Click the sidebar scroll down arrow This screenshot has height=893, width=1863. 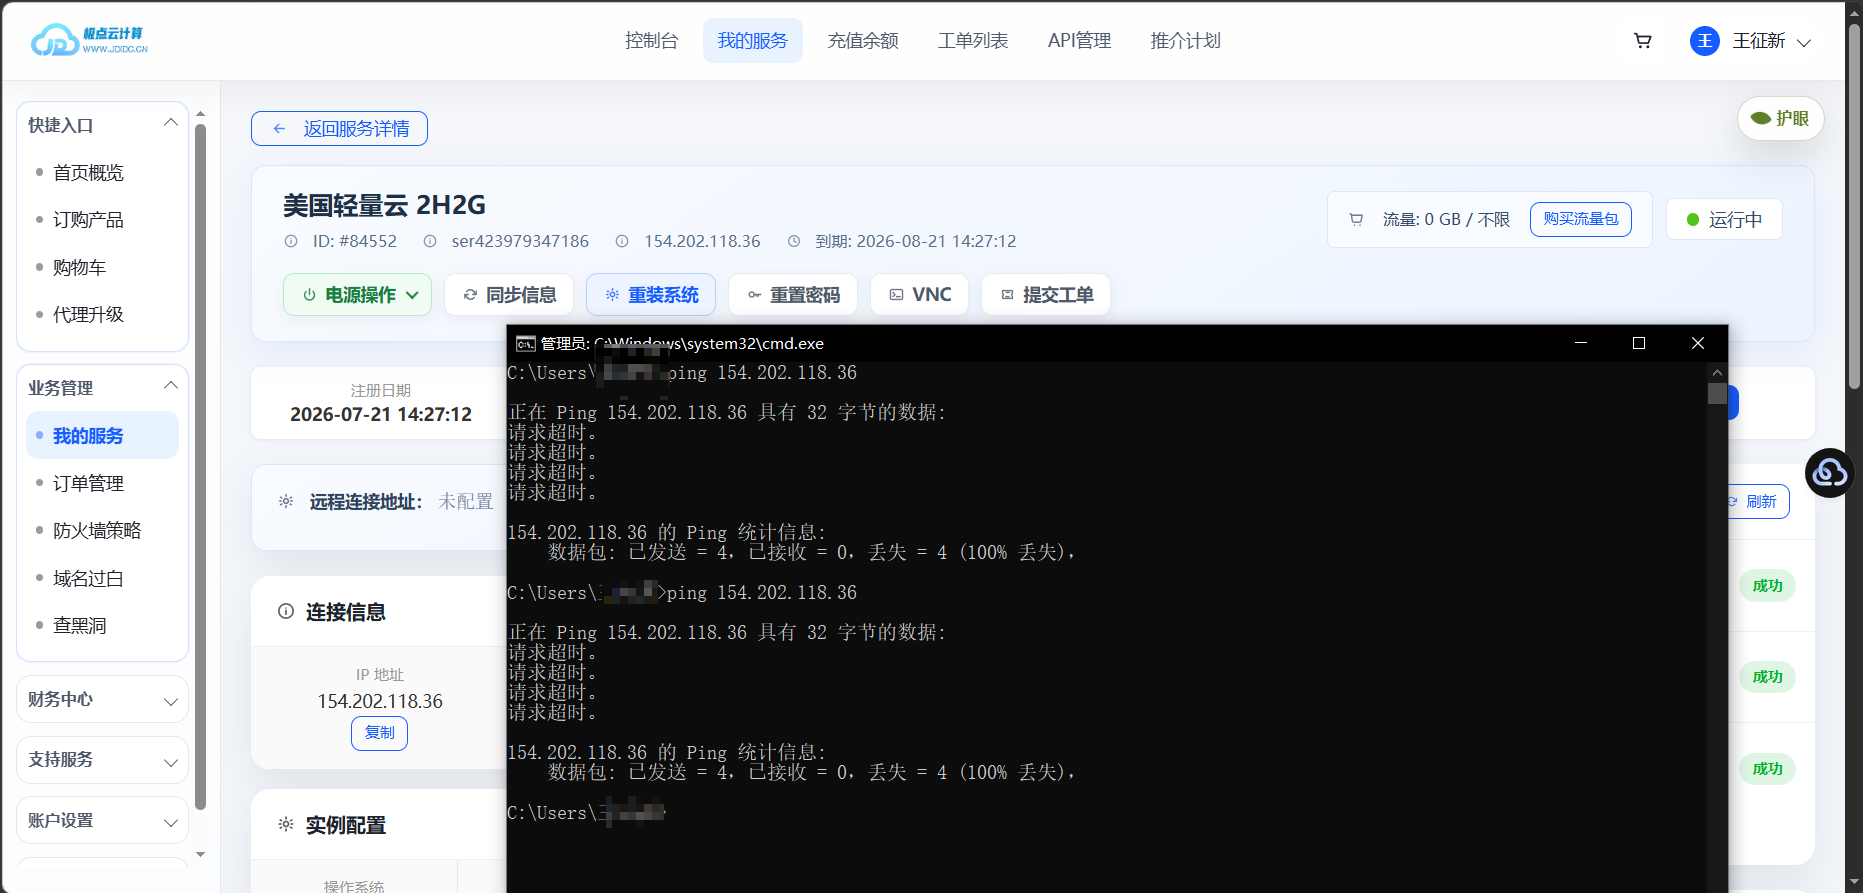pos(200,854)
